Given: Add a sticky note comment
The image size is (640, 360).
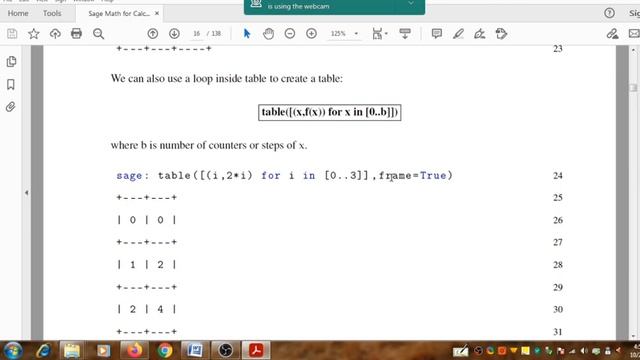Looking at the screenshot, I should [x=437, y=33].
